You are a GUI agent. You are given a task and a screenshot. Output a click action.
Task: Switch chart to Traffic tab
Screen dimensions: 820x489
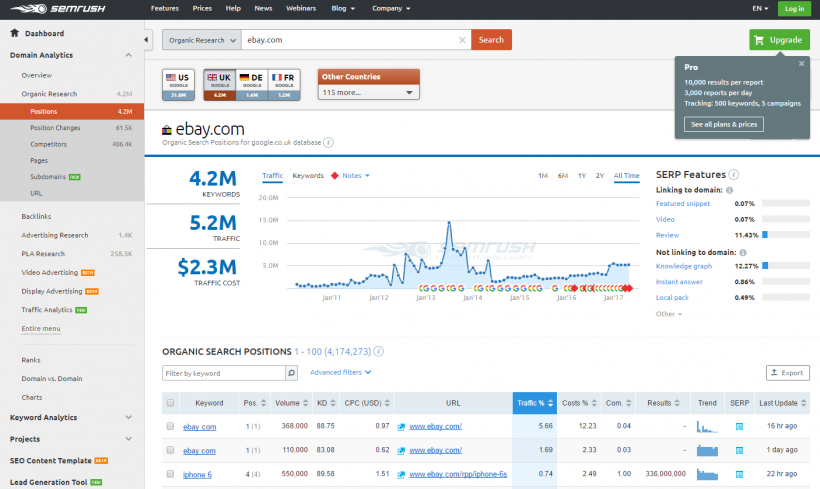272,176
